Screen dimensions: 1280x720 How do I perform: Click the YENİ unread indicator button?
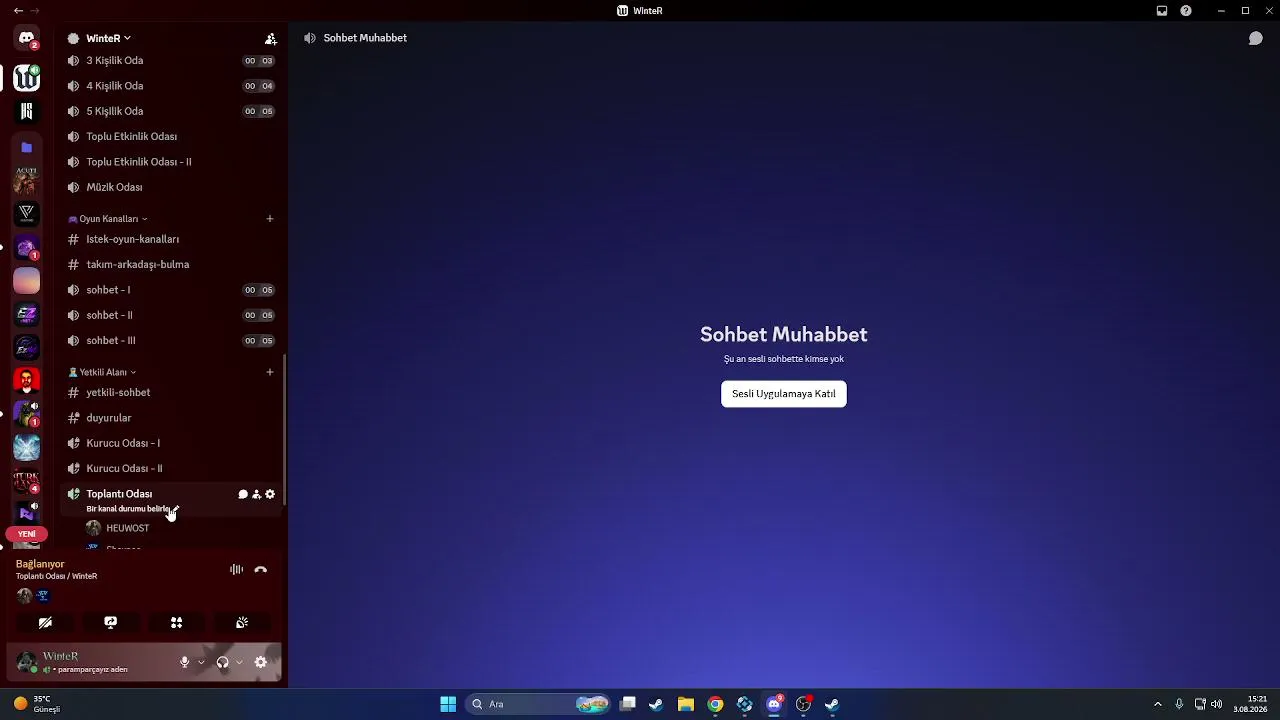click(x=27, y=534)
